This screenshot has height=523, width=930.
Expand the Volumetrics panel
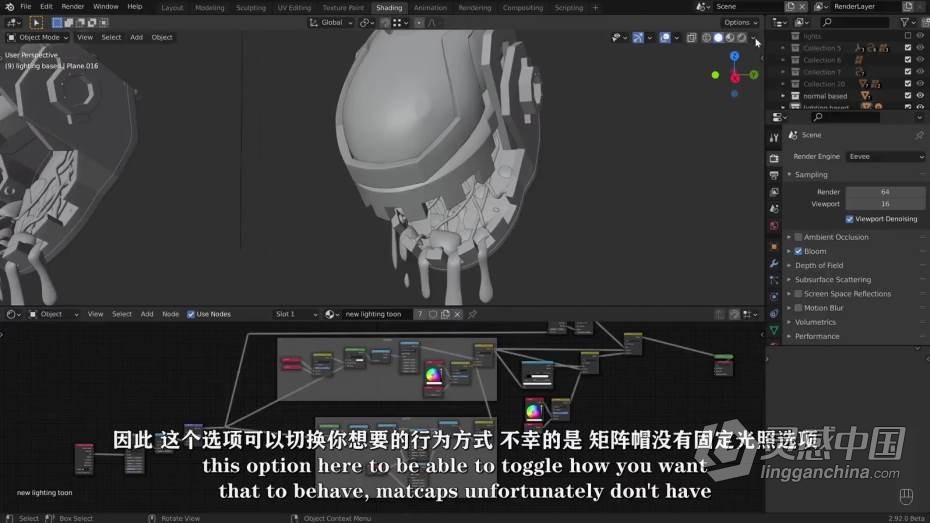click(x=815, y=323)
